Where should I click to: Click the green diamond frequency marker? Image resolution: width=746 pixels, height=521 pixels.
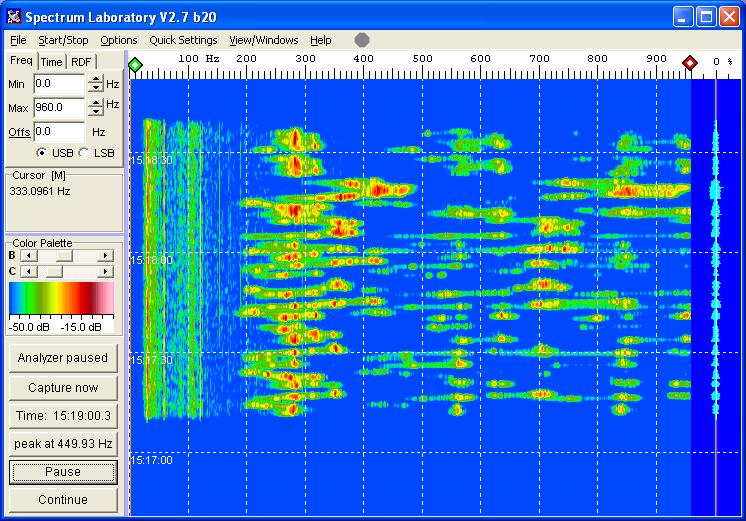[x=136, y=64]
